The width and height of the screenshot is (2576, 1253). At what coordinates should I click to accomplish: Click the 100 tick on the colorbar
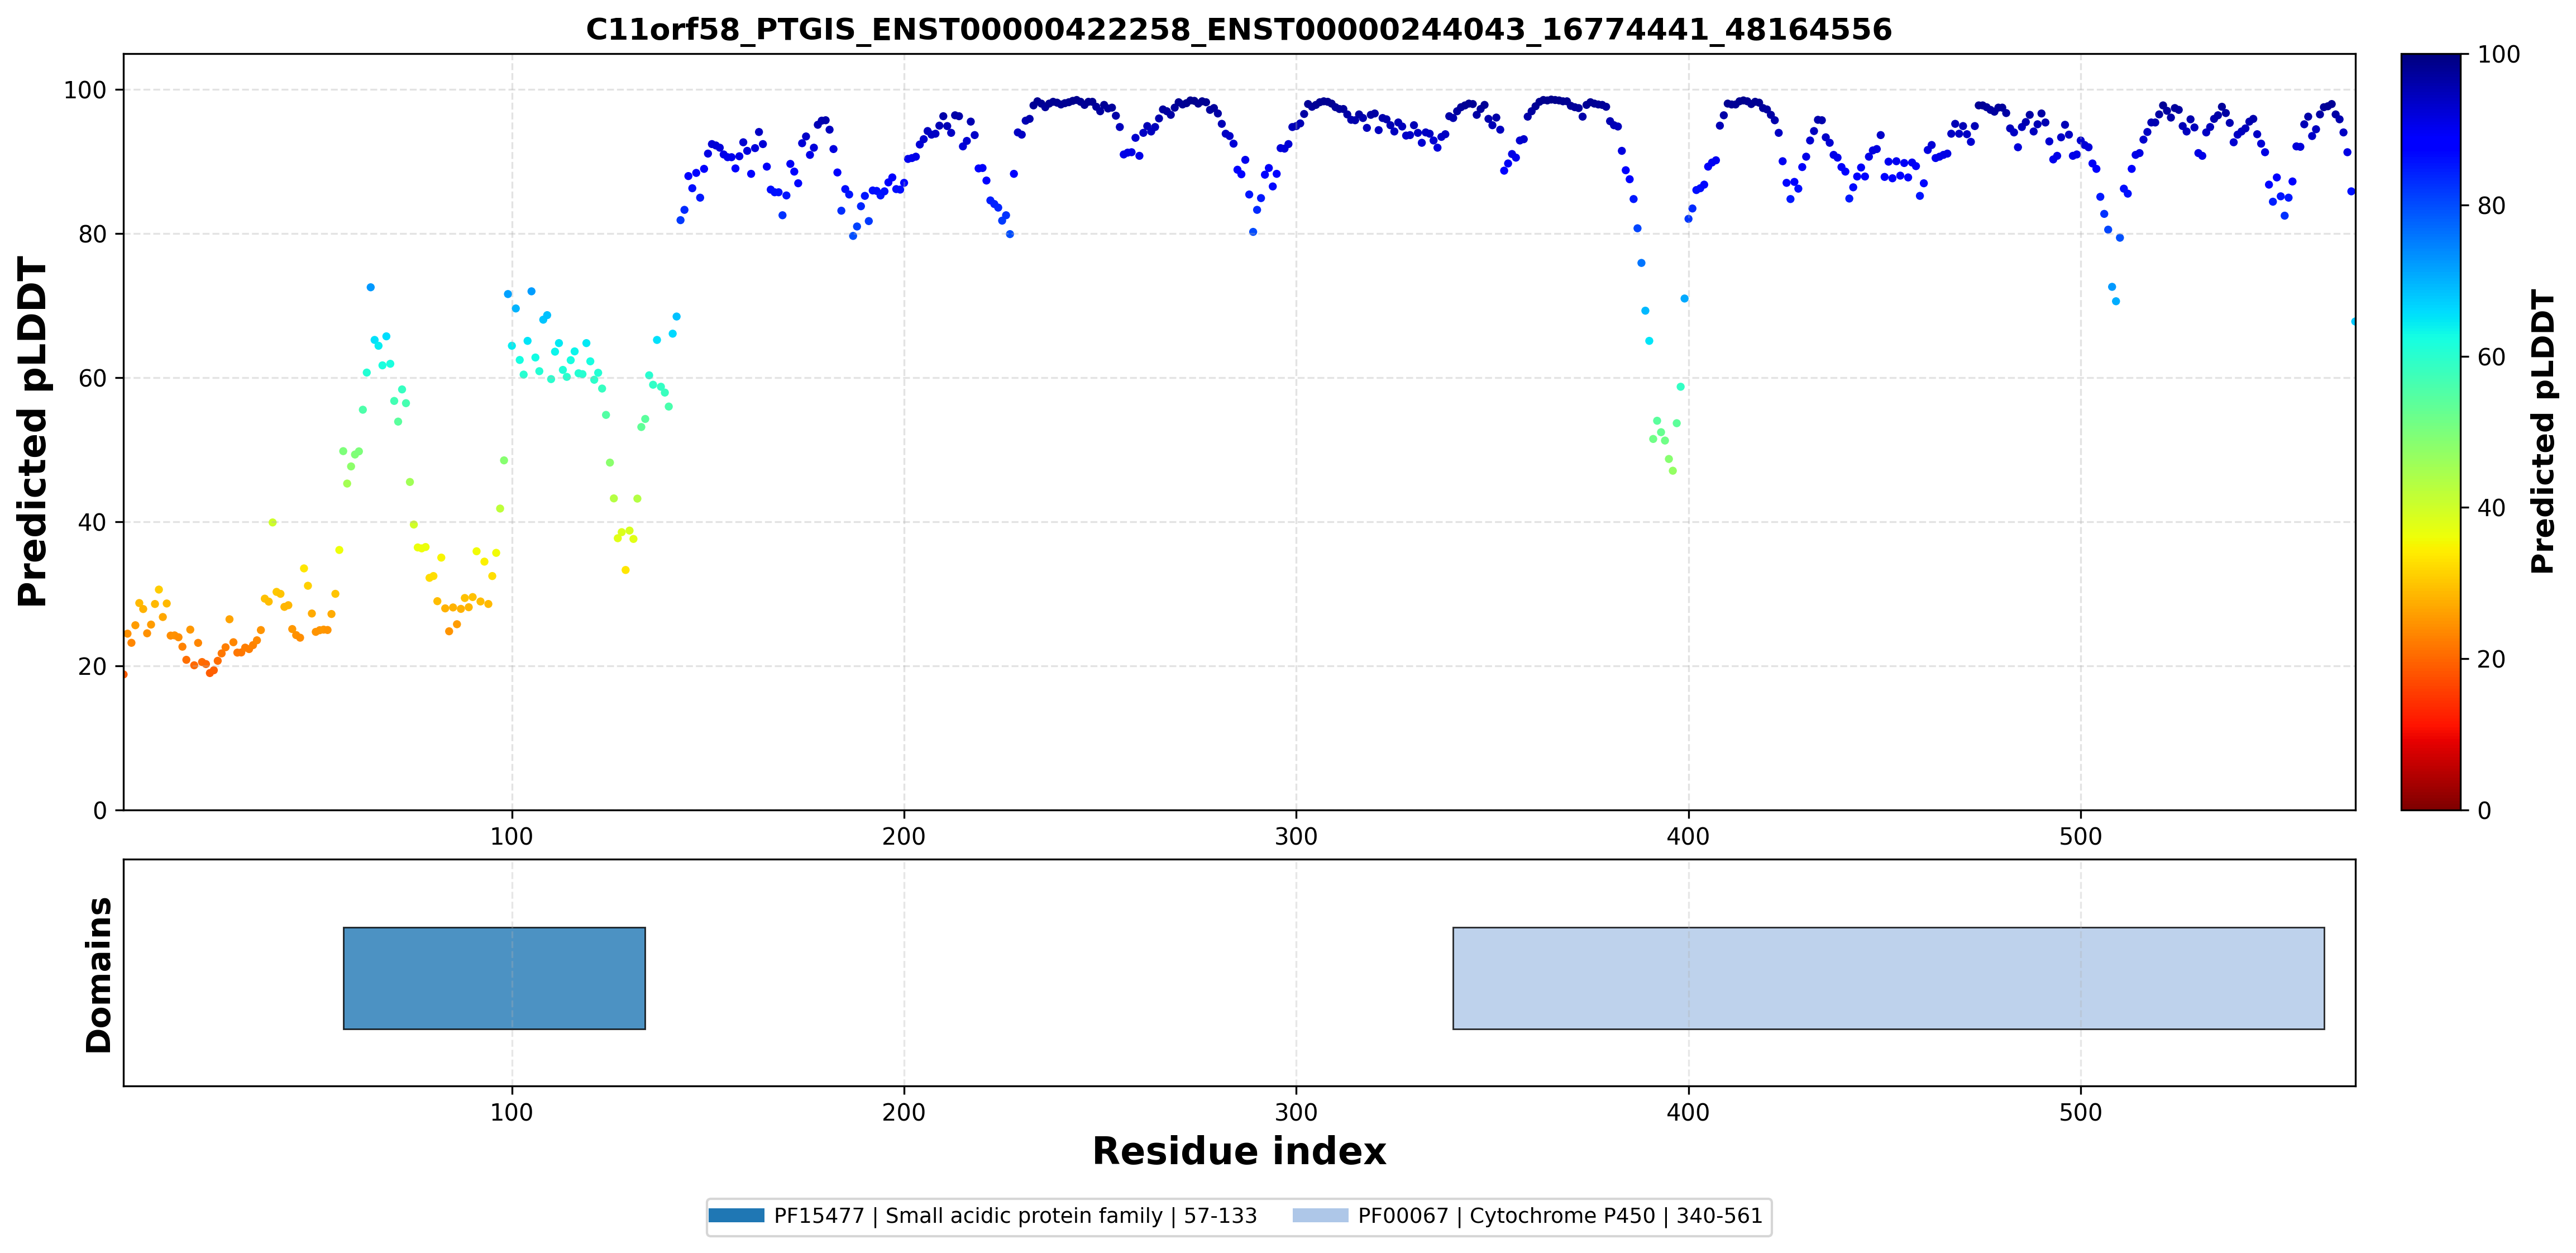[x=2498, y=55]
